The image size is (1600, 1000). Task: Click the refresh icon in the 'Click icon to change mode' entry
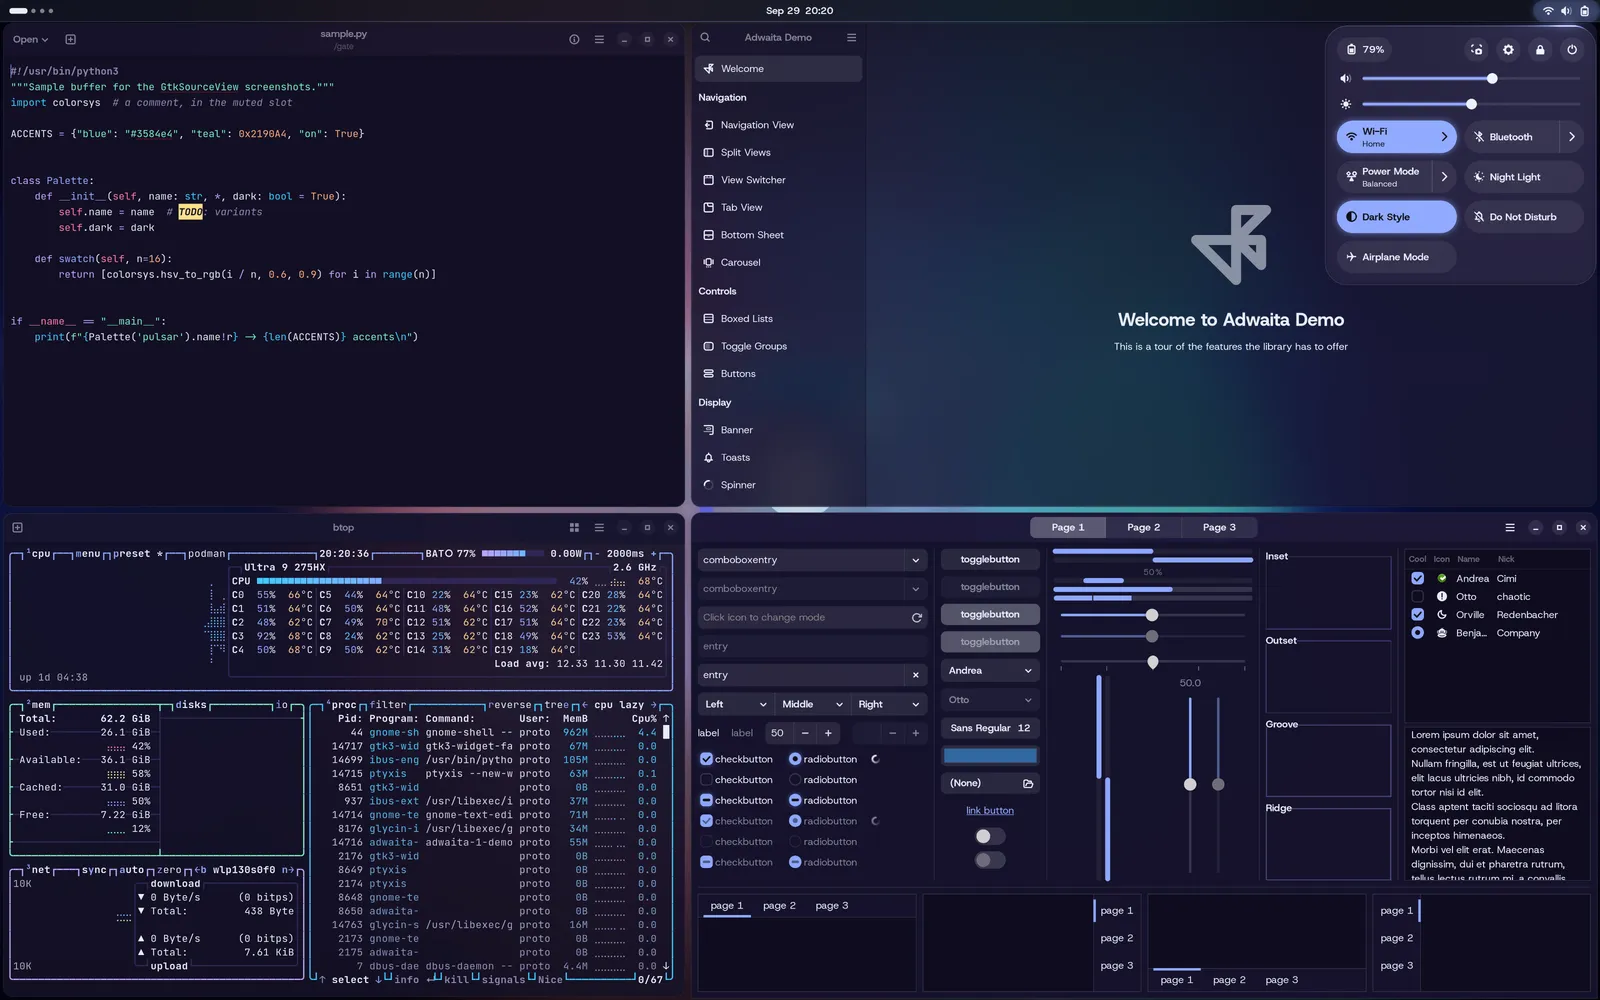coord(916,617)
